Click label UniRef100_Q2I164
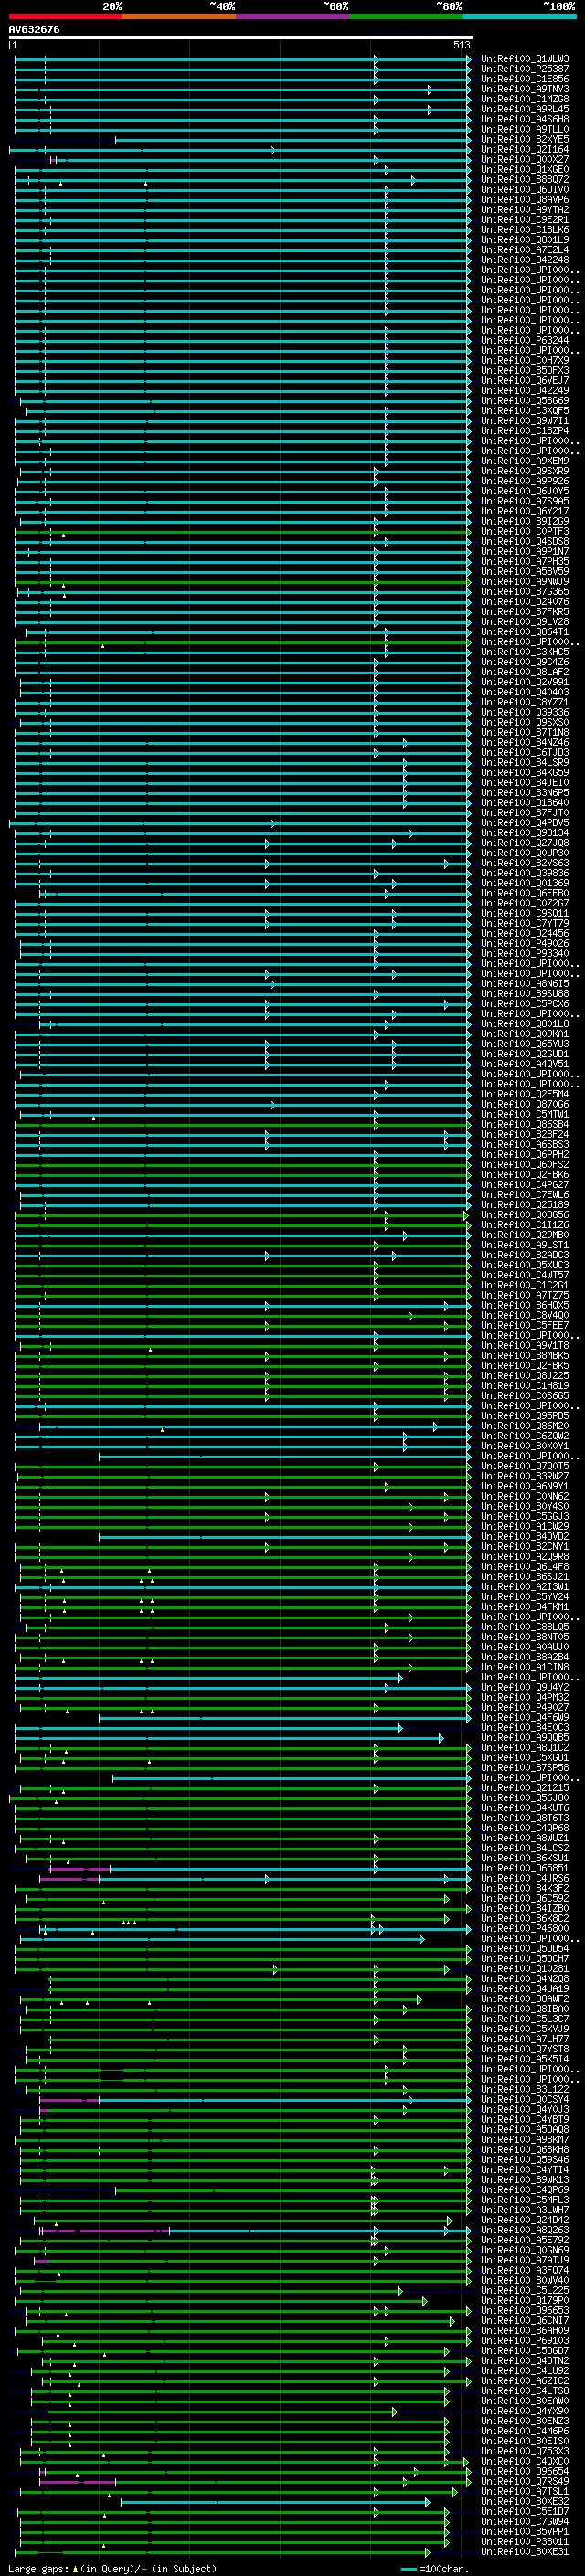Viewport: 585px width, 2576px height. pos(525,149)
